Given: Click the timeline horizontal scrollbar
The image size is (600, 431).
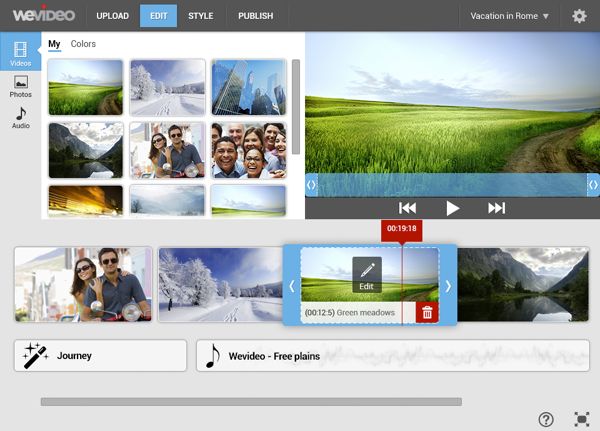Looking at the screenshot, I should (x=251, y=402).
